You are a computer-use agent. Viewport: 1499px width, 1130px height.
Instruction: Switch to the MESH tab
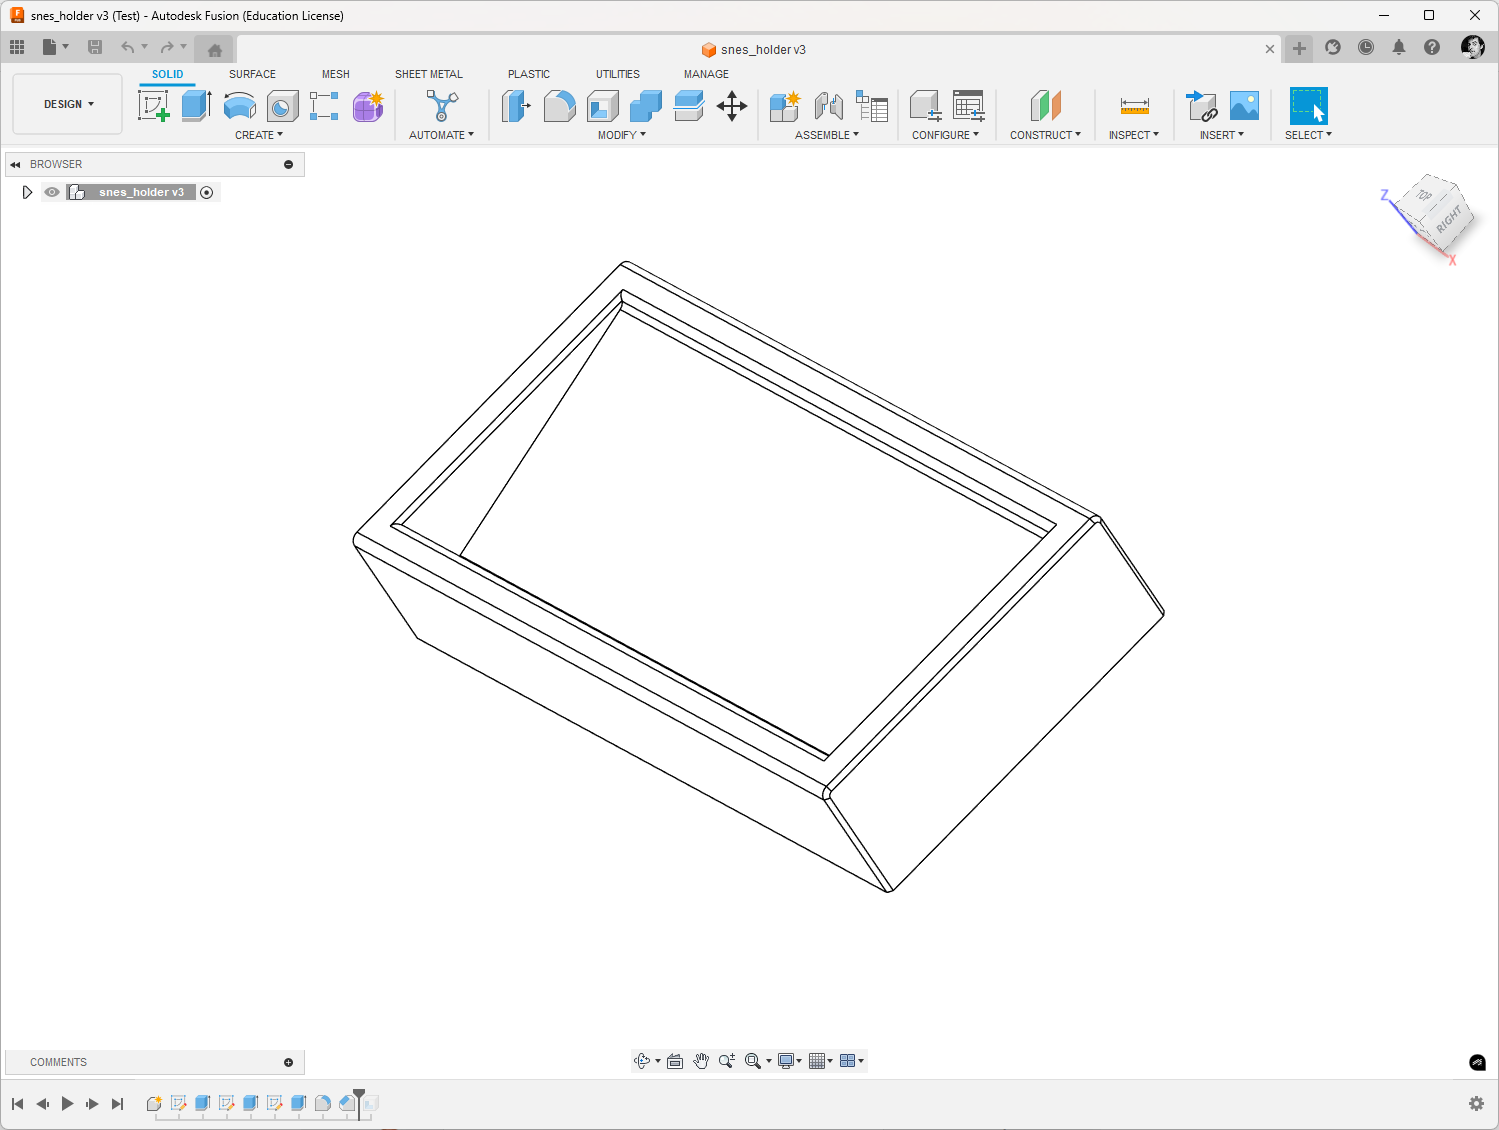click(336, 74)
